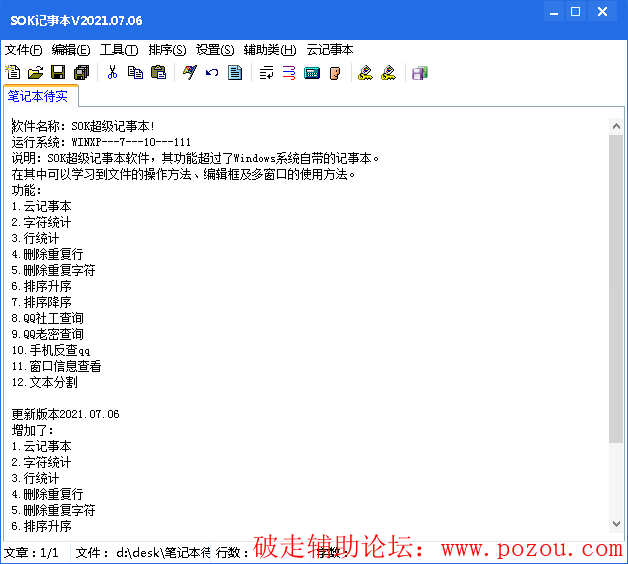Paste with the clipboard icon

159,73
